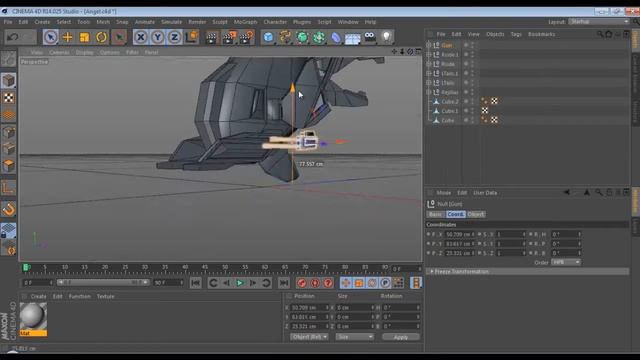Viewport: 640px width, 360px height.
Task: Open the floor environment objects icon
Action: [353, 38]
